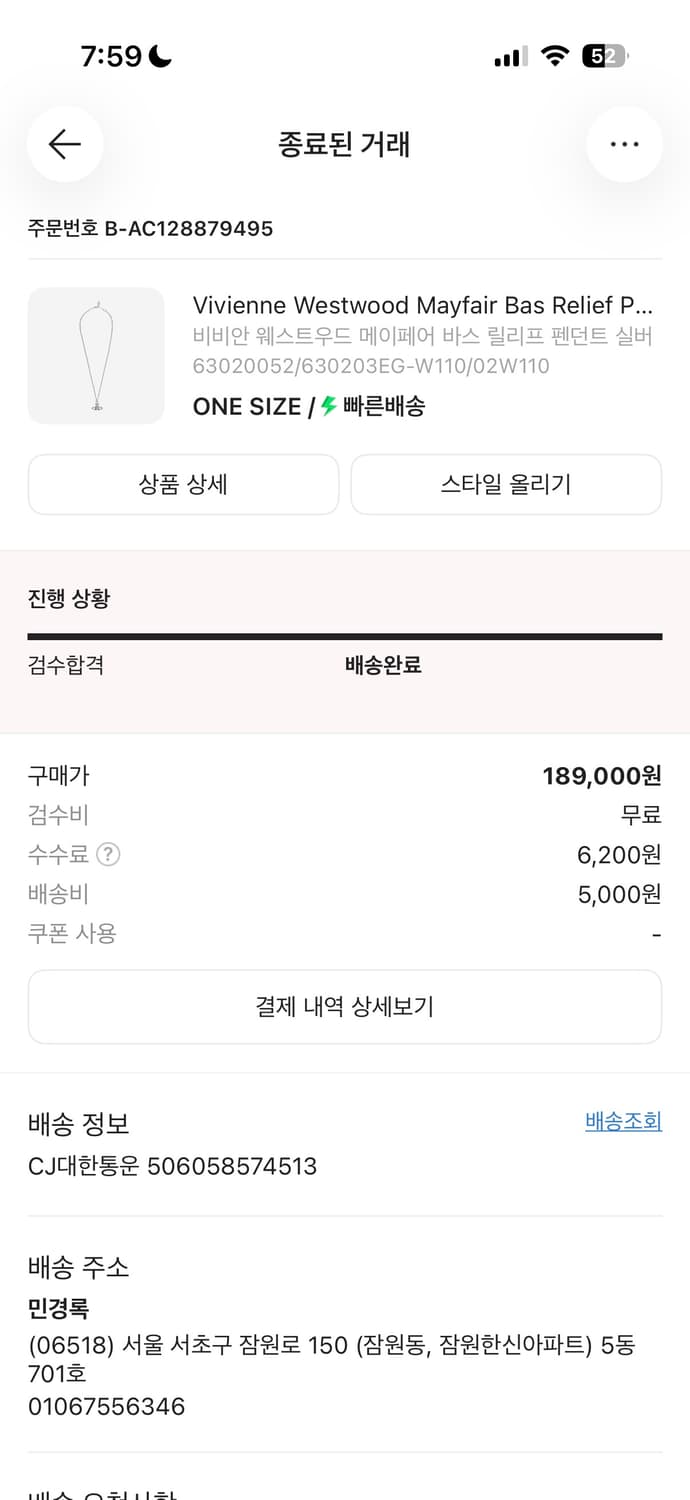
Task: Tap 스타일 올리기 to upload a style
Action: pos(506,484)
